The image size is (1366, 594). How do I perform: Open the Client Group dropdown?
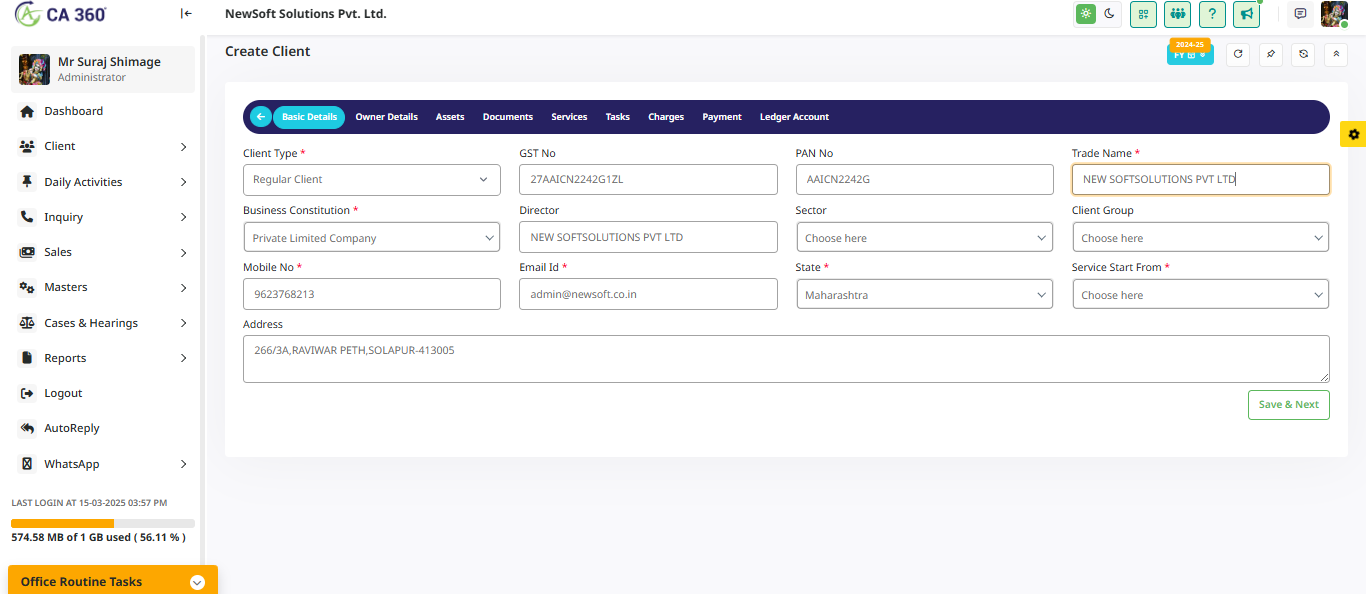[x=1201, y=238]
